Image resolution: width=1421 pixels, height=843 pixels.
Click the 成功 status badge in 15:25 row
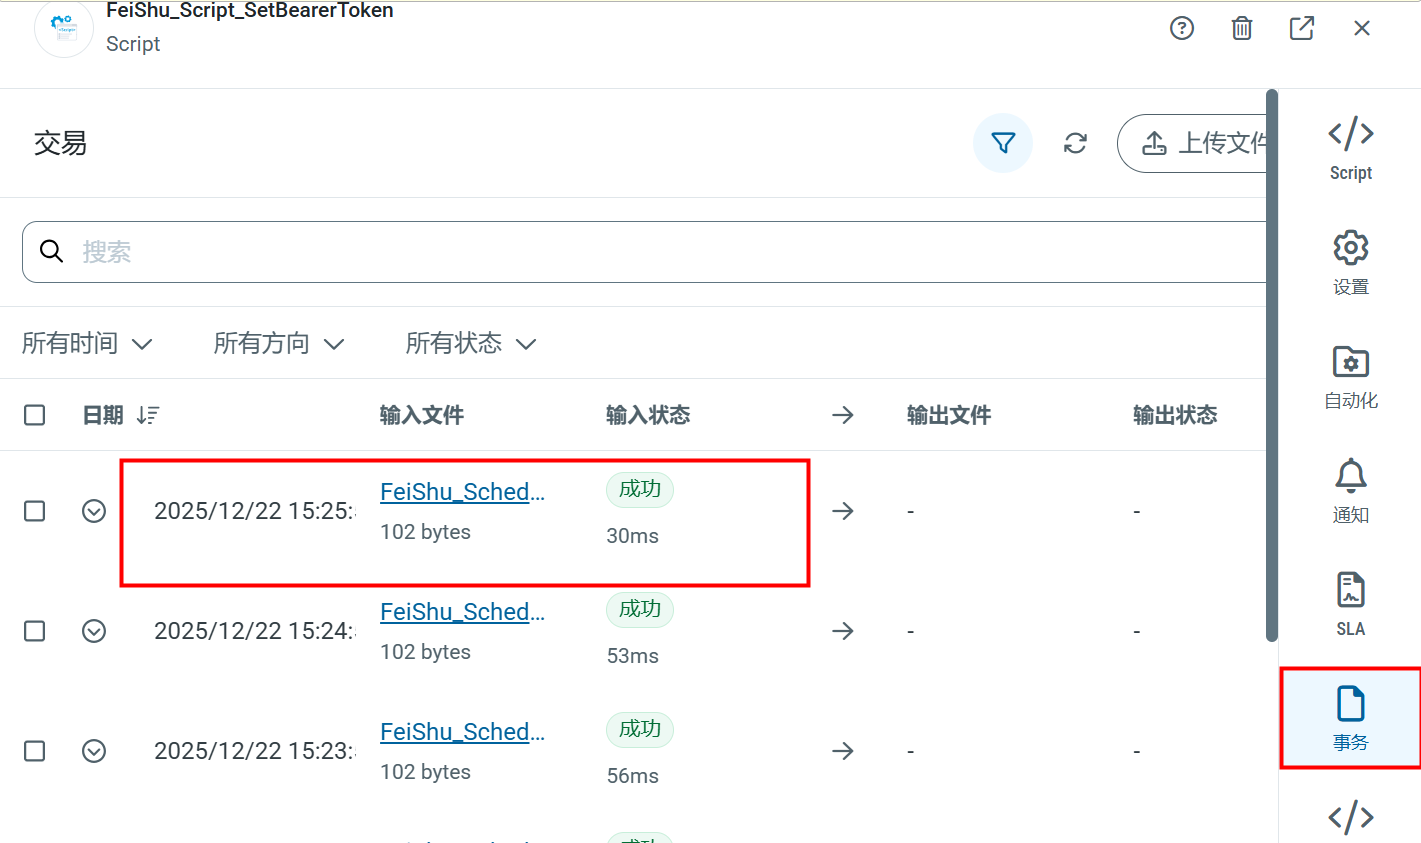(x=640, y=489)
